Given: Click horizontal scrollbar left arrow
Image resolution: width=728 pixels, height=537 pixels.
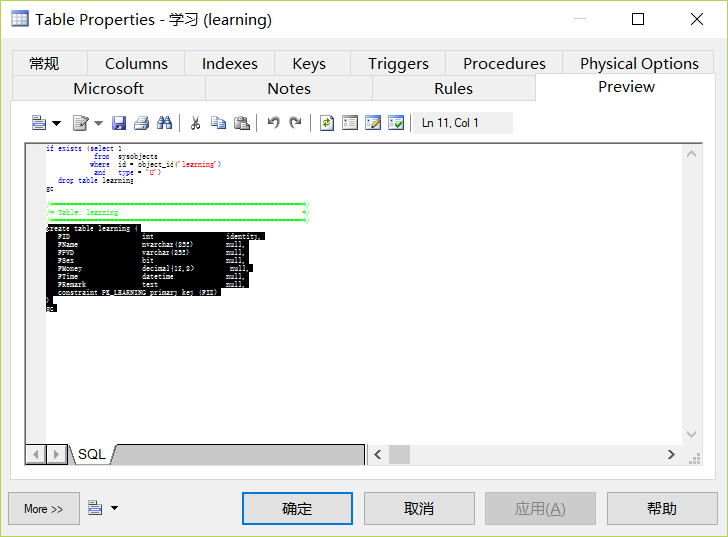Looking at the screenshot, I should point(378,454).
